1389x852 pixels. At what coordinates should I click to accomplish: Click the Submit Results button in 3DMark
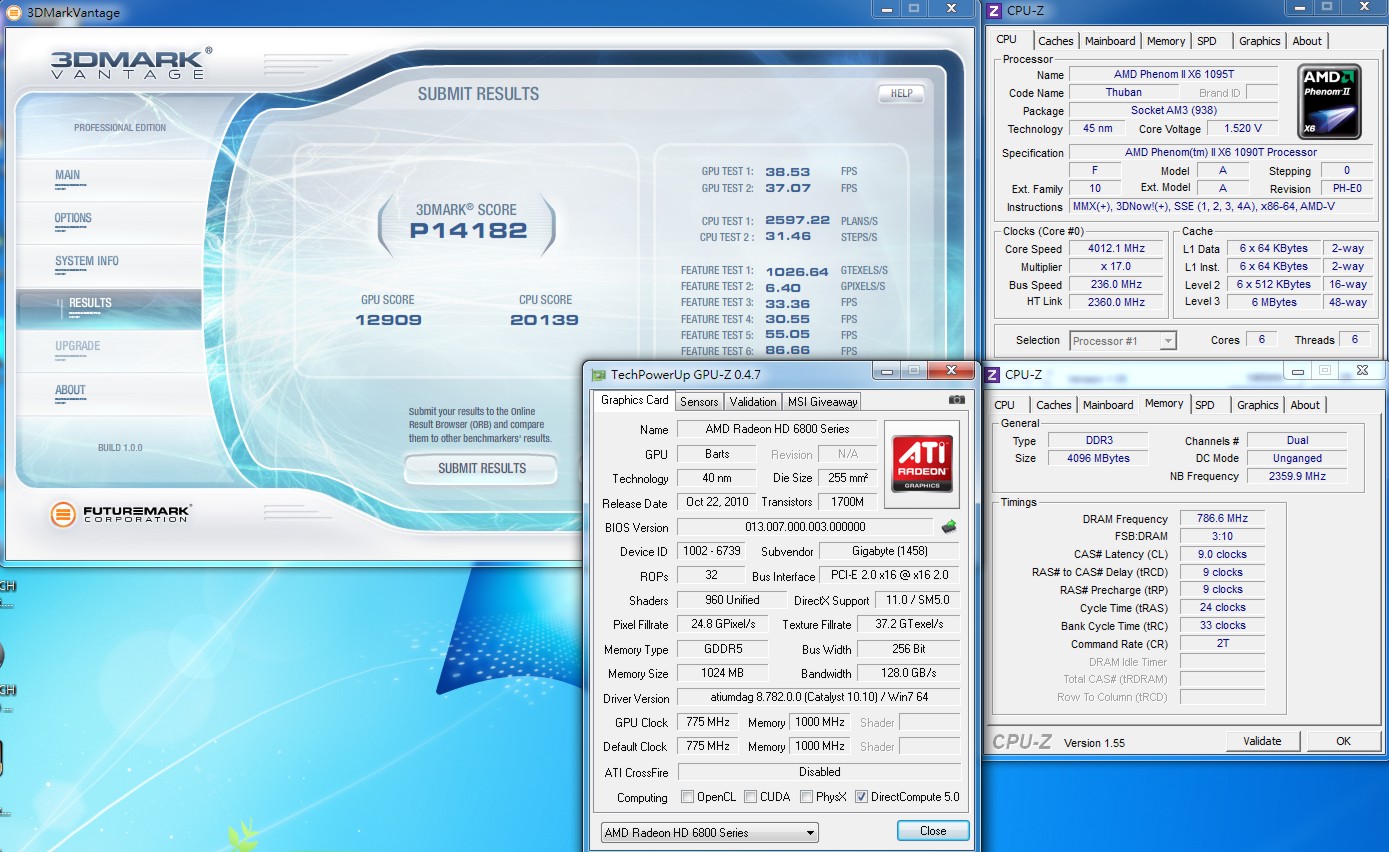click(481, 468)
